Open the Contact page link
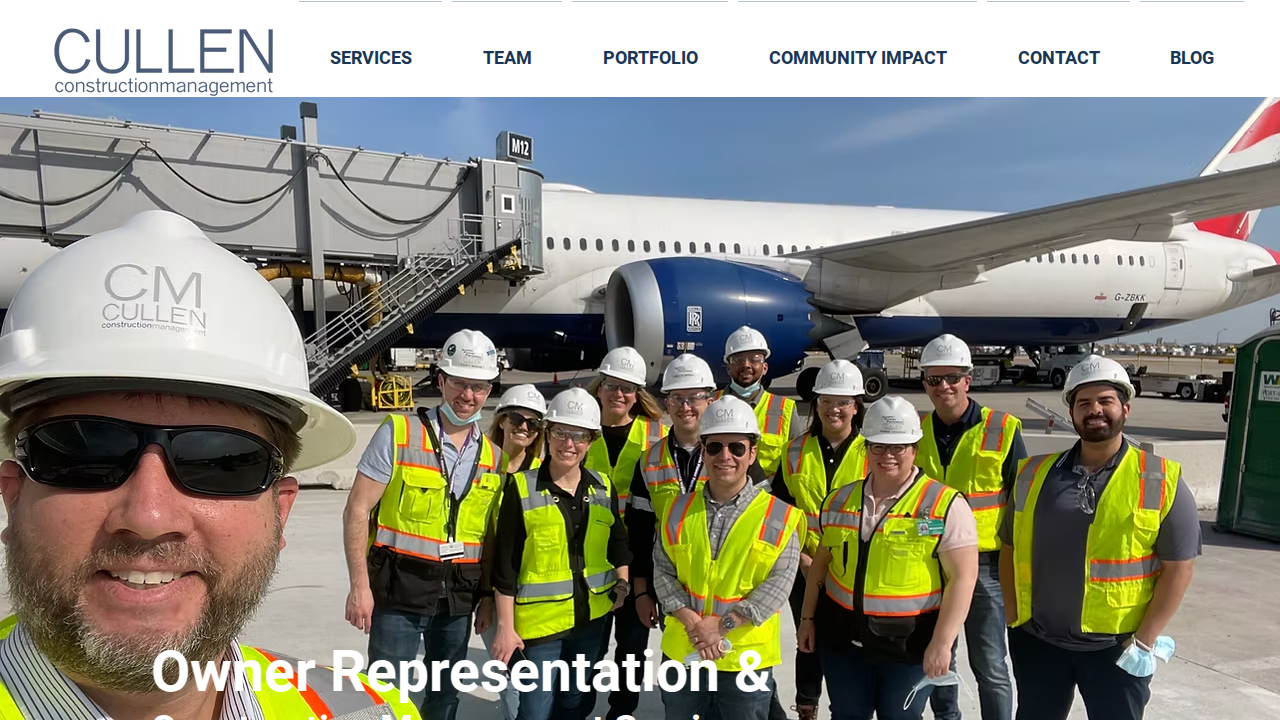 [x=1059, y=58]
